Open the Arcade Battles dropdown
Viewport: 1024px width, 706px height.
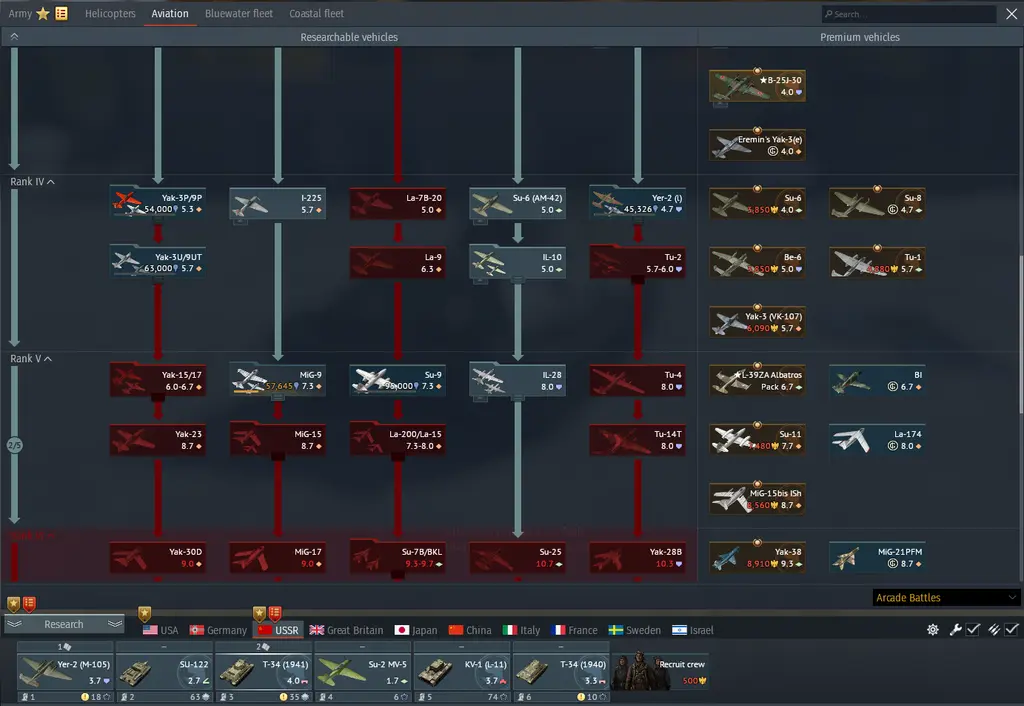click(x=946, y=598)
